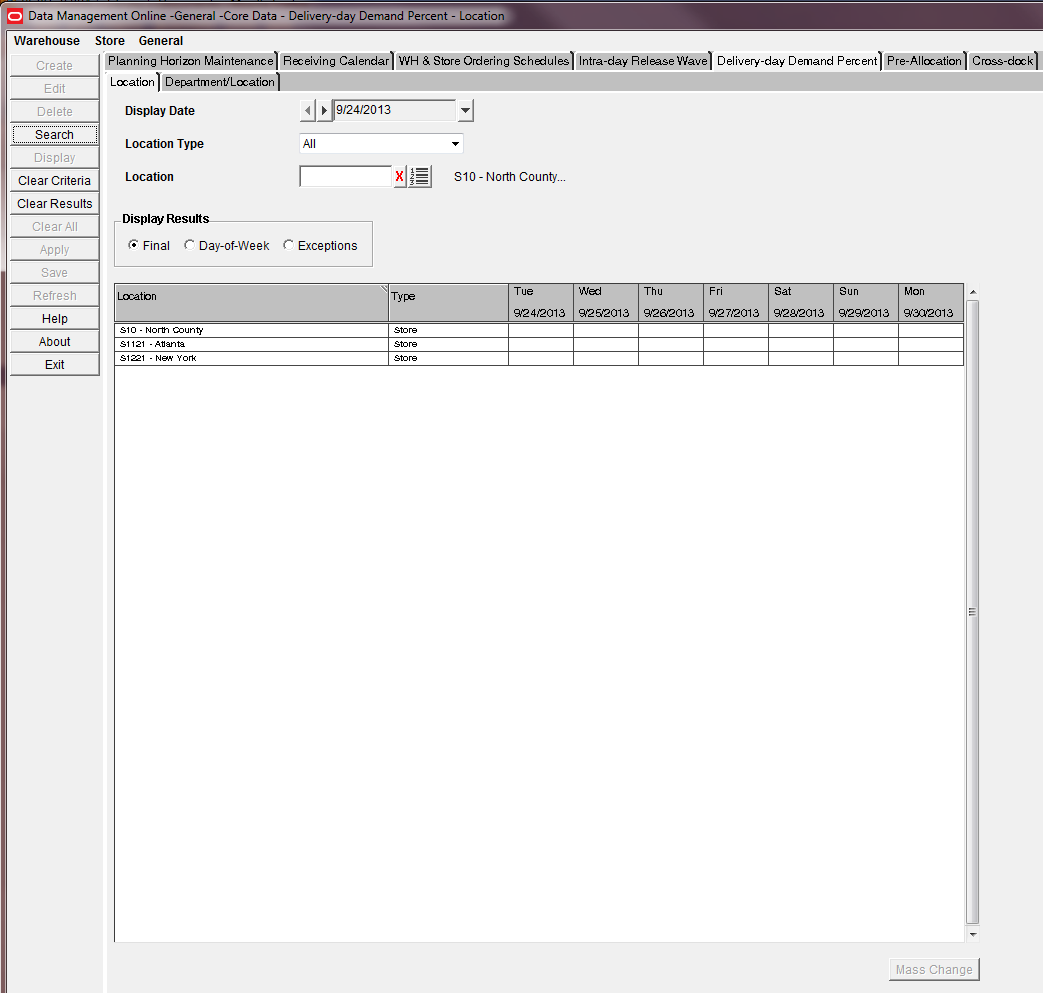This screenshot has height=993, width=1043.
Task: Click the Clear Results button
Action: click(x=55, y=204)
